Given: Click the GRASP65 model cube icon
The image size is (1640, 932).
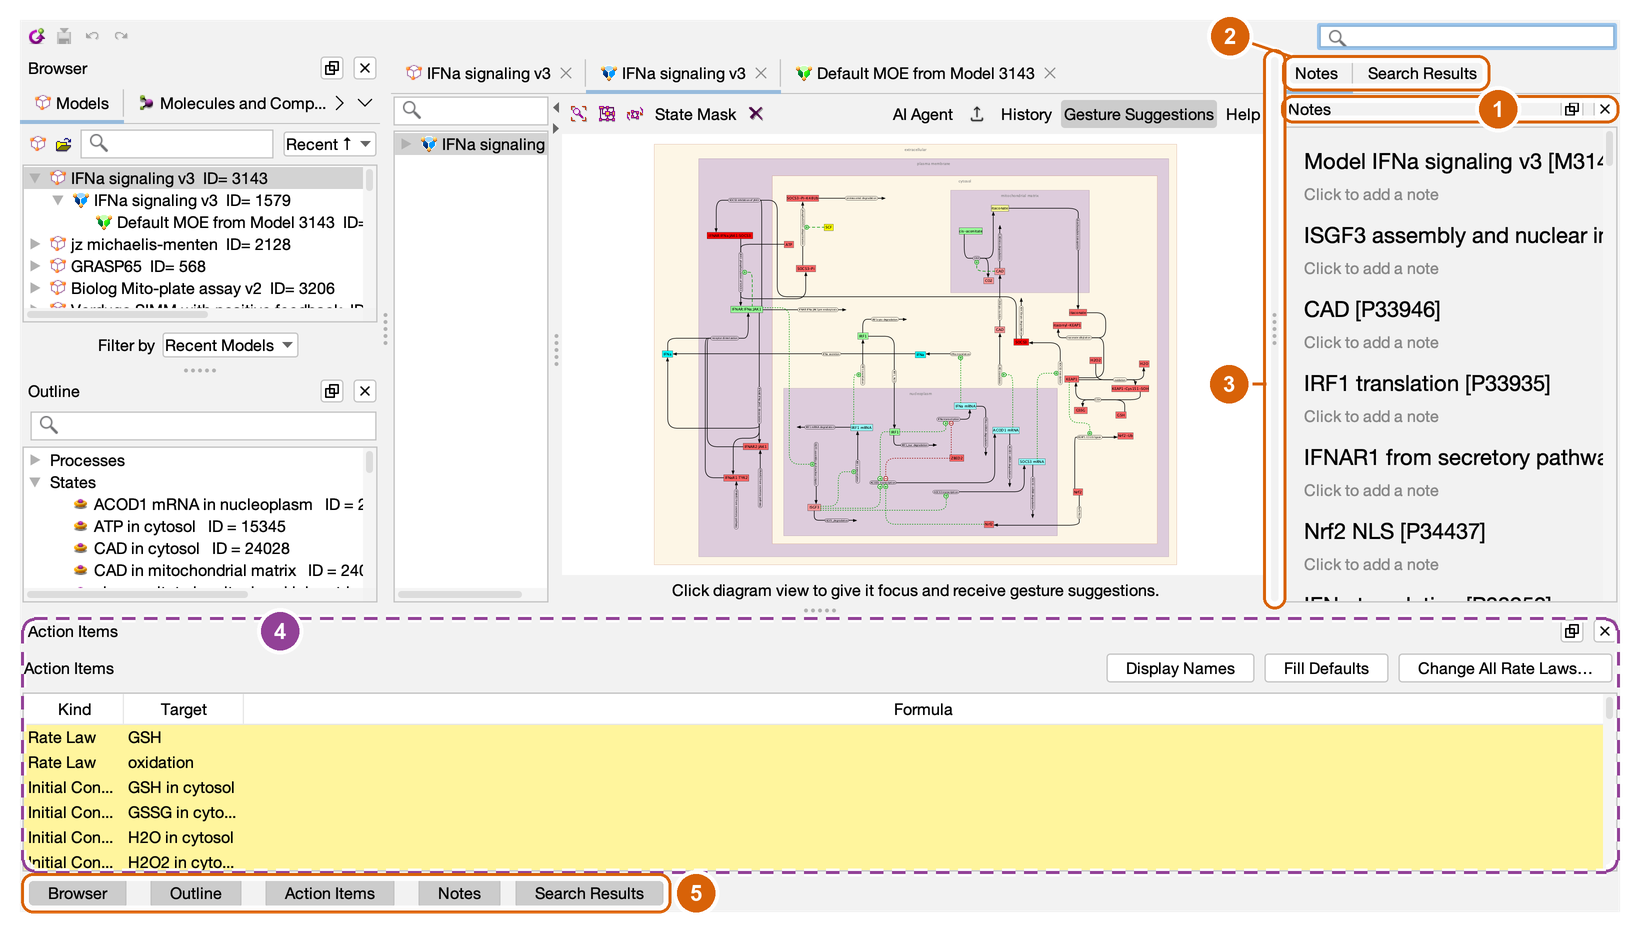Looking at the screenshot, I should (x=58, y=266).
